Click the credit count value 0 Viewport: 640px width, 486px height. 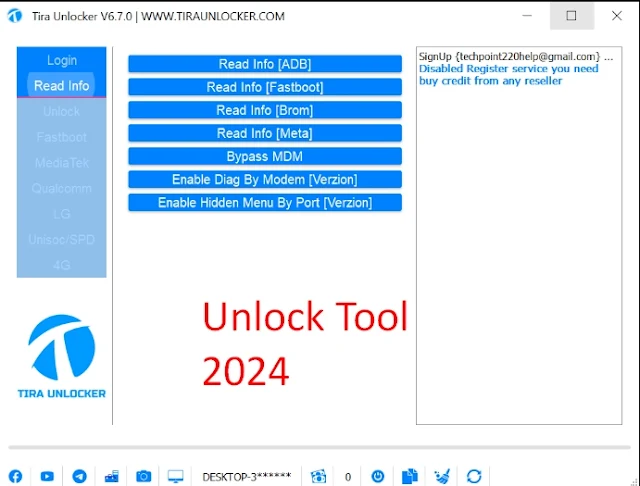[348, 477]
